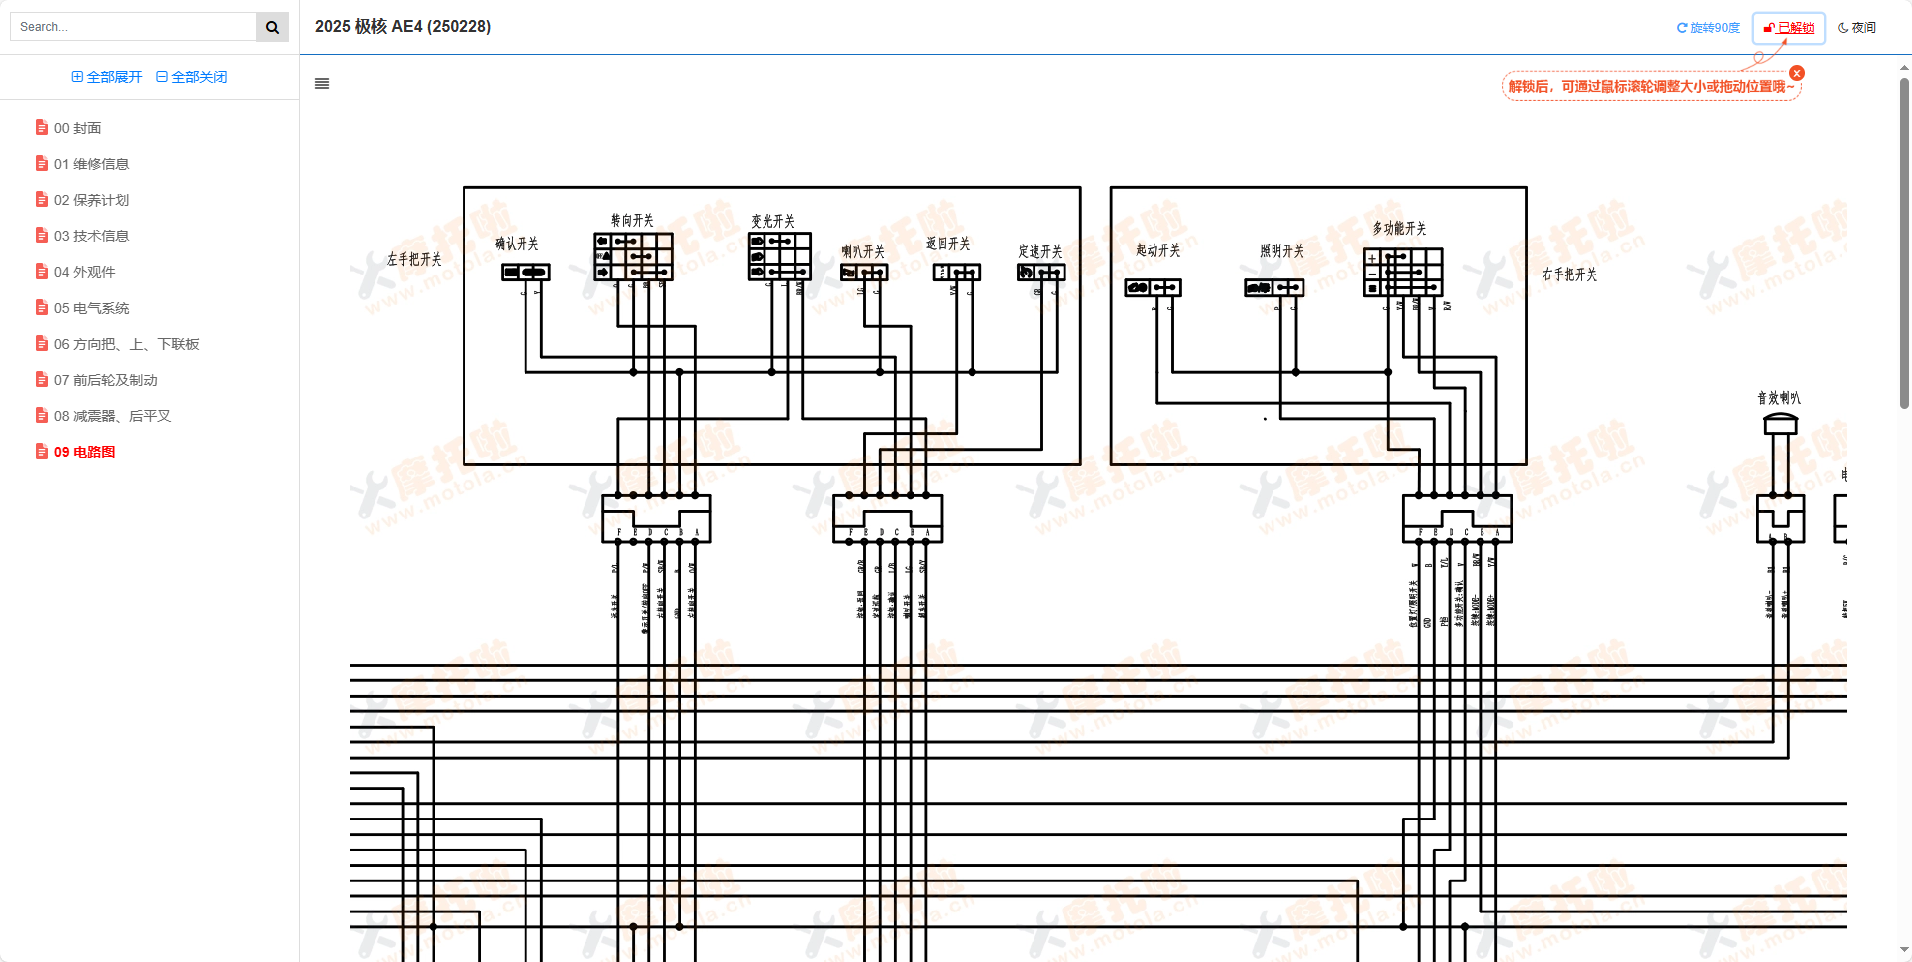
Task: Click the 06 方向把 document icon
Action: (42, 344)
